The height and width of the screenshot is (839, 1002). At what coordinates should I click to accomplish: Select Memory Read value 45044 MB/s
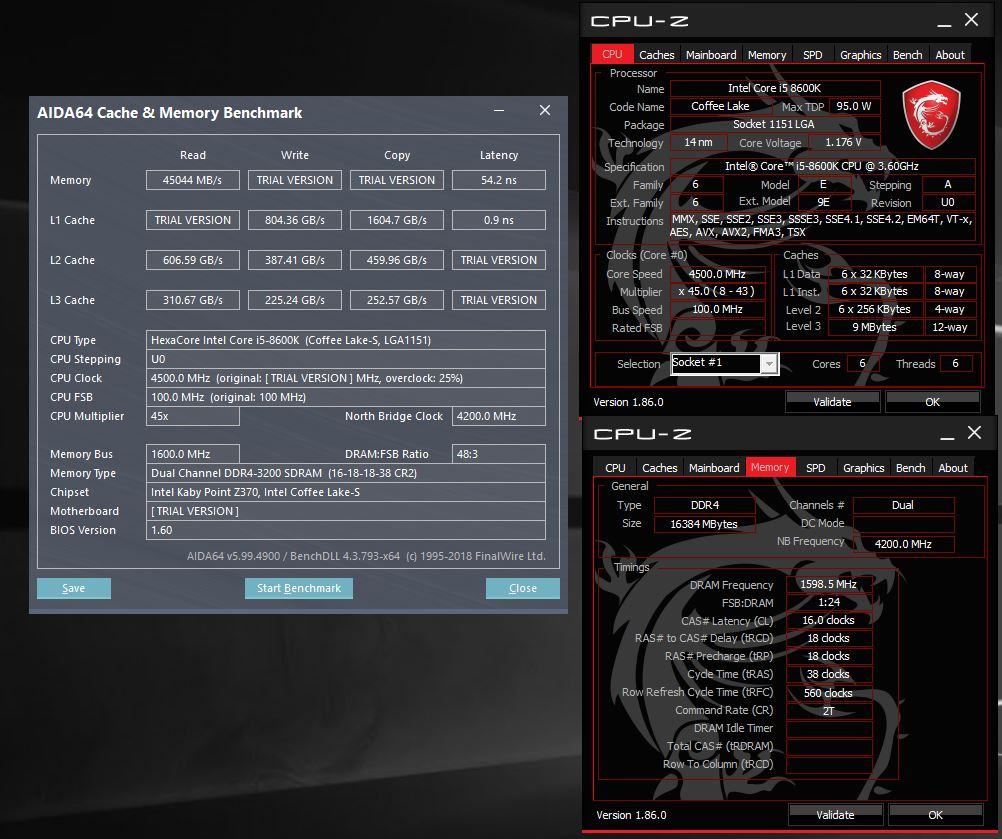192,180
